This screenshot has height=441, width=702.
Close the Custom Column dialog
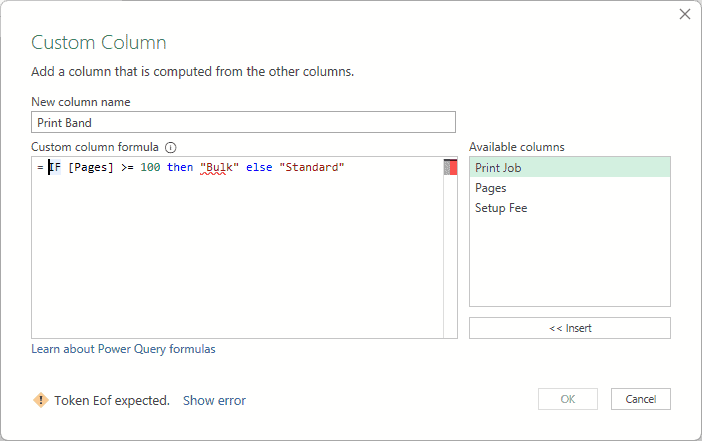click(685, 14)
